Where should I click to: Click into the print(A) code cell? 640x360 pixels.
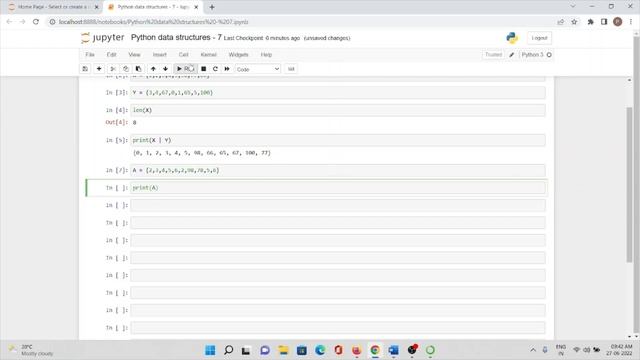coord(338,188)
